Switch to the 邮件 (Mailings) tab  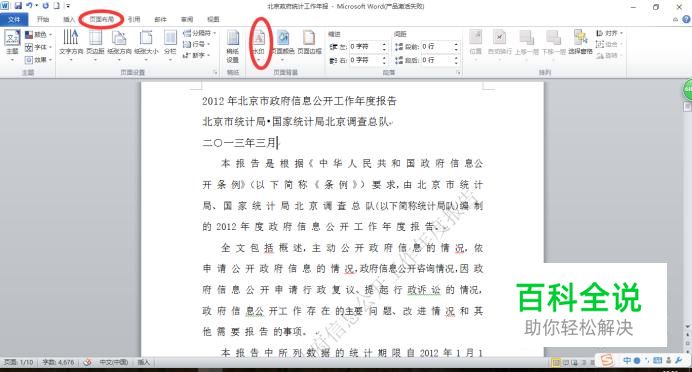click(161, 19)
